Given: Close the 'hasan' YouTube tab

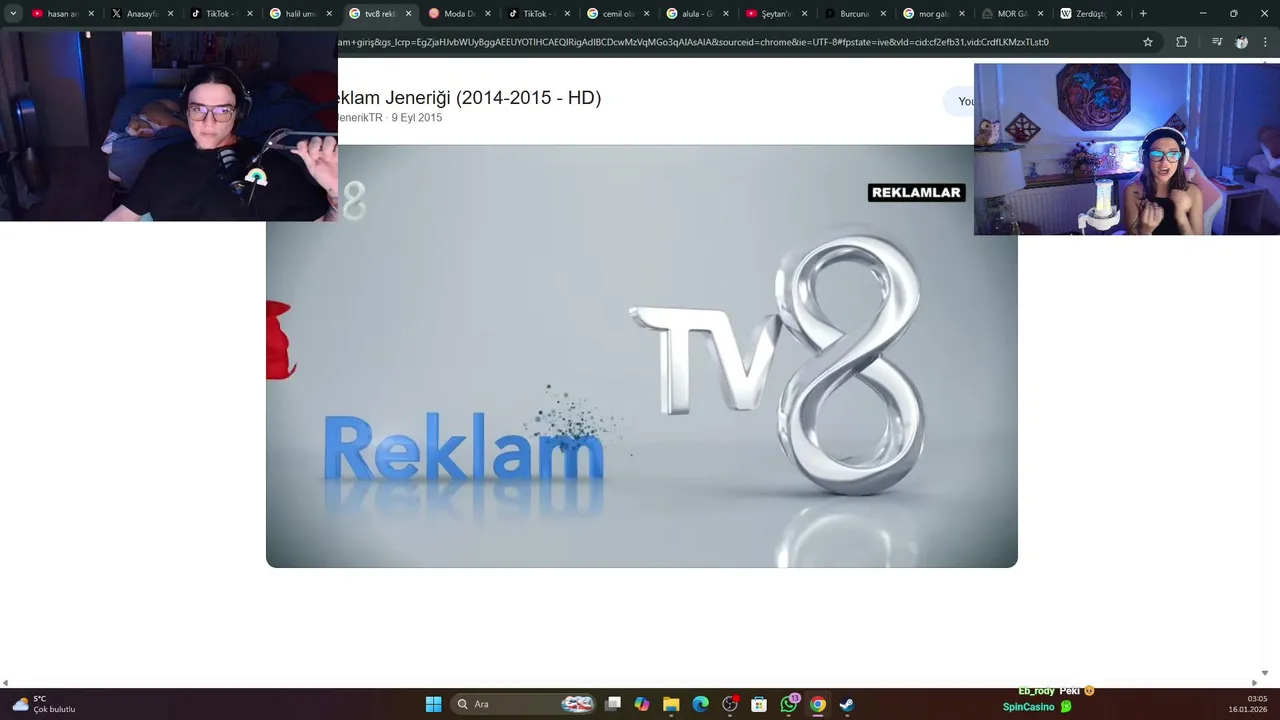Looking at the screenshot, I should click(91, 14).
